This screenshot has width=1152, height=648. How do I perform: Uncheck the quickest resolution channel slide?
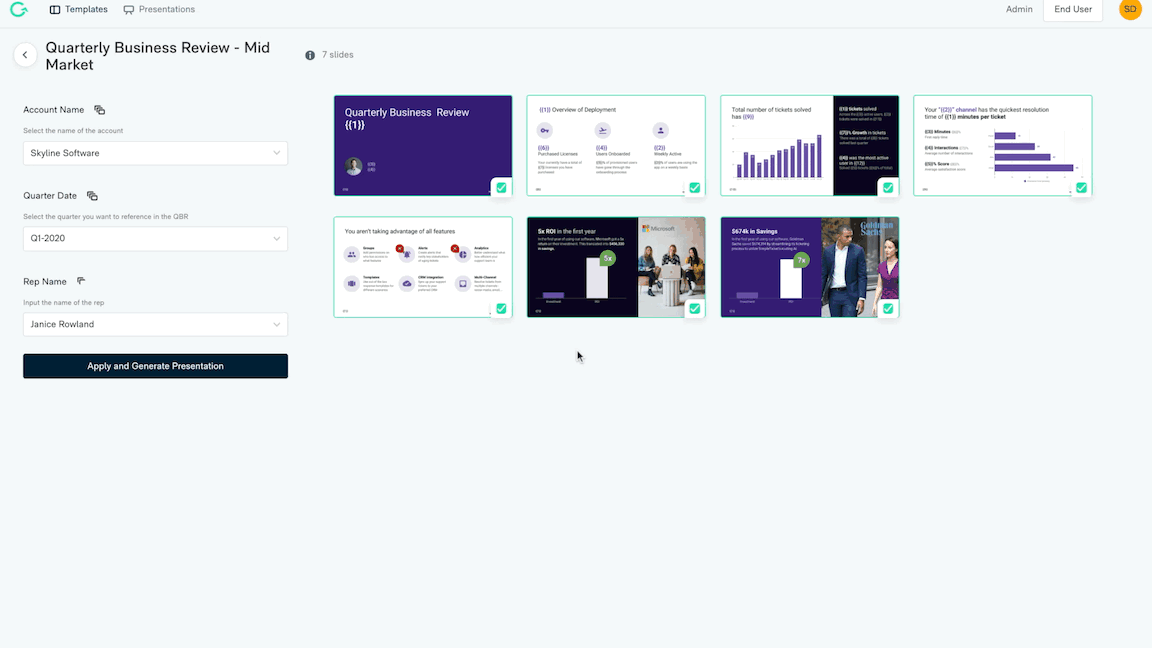(1081, 188)
